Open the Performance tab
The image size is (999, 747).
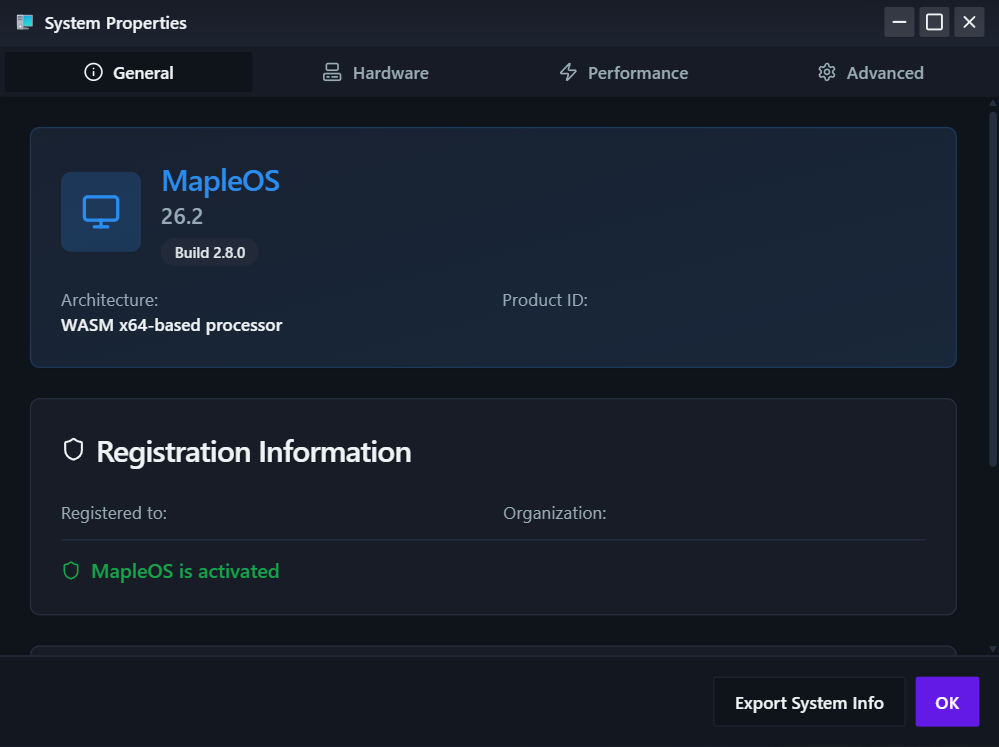pos(623,73)
